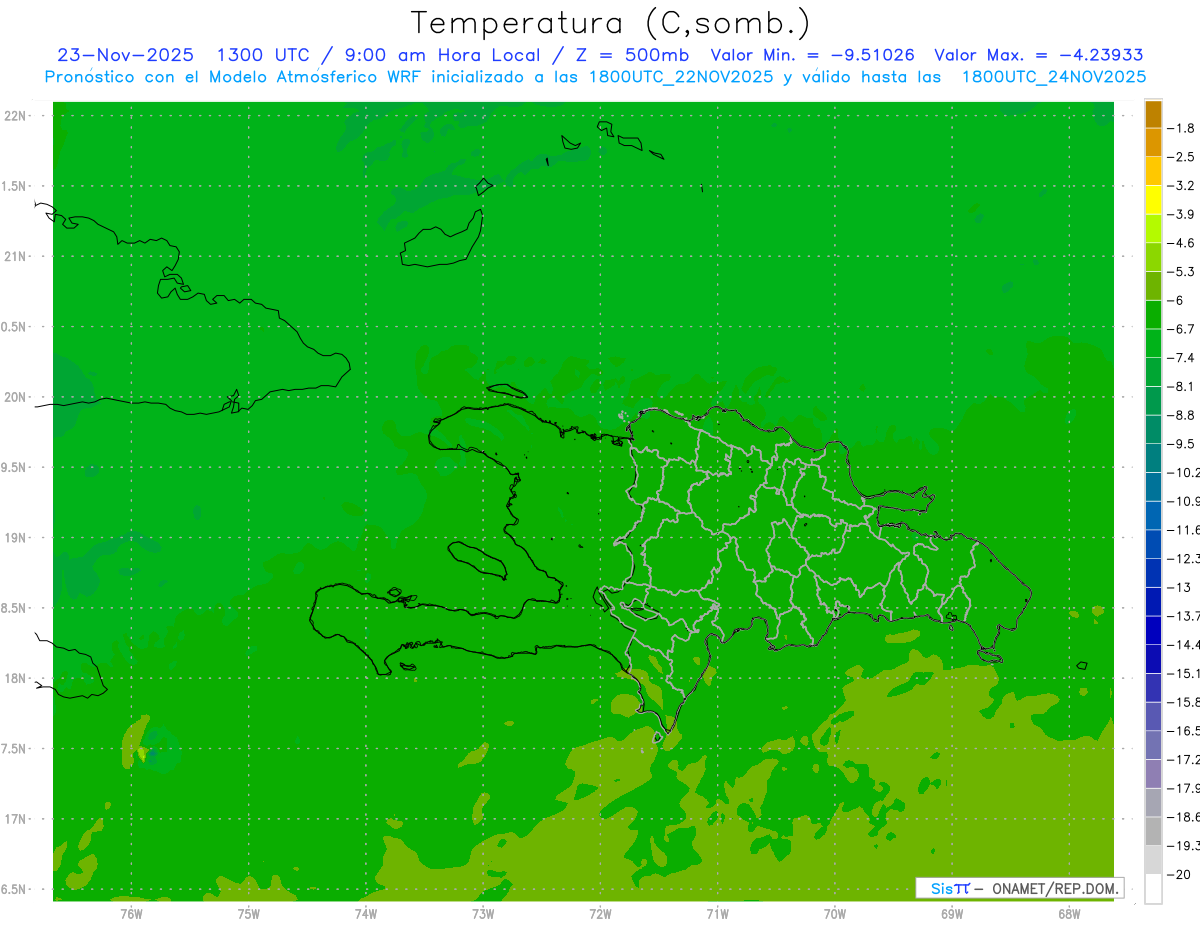Click the '71W' longitude label
The width and height of the screenshot is (1200, 927).
coord(717,914)
